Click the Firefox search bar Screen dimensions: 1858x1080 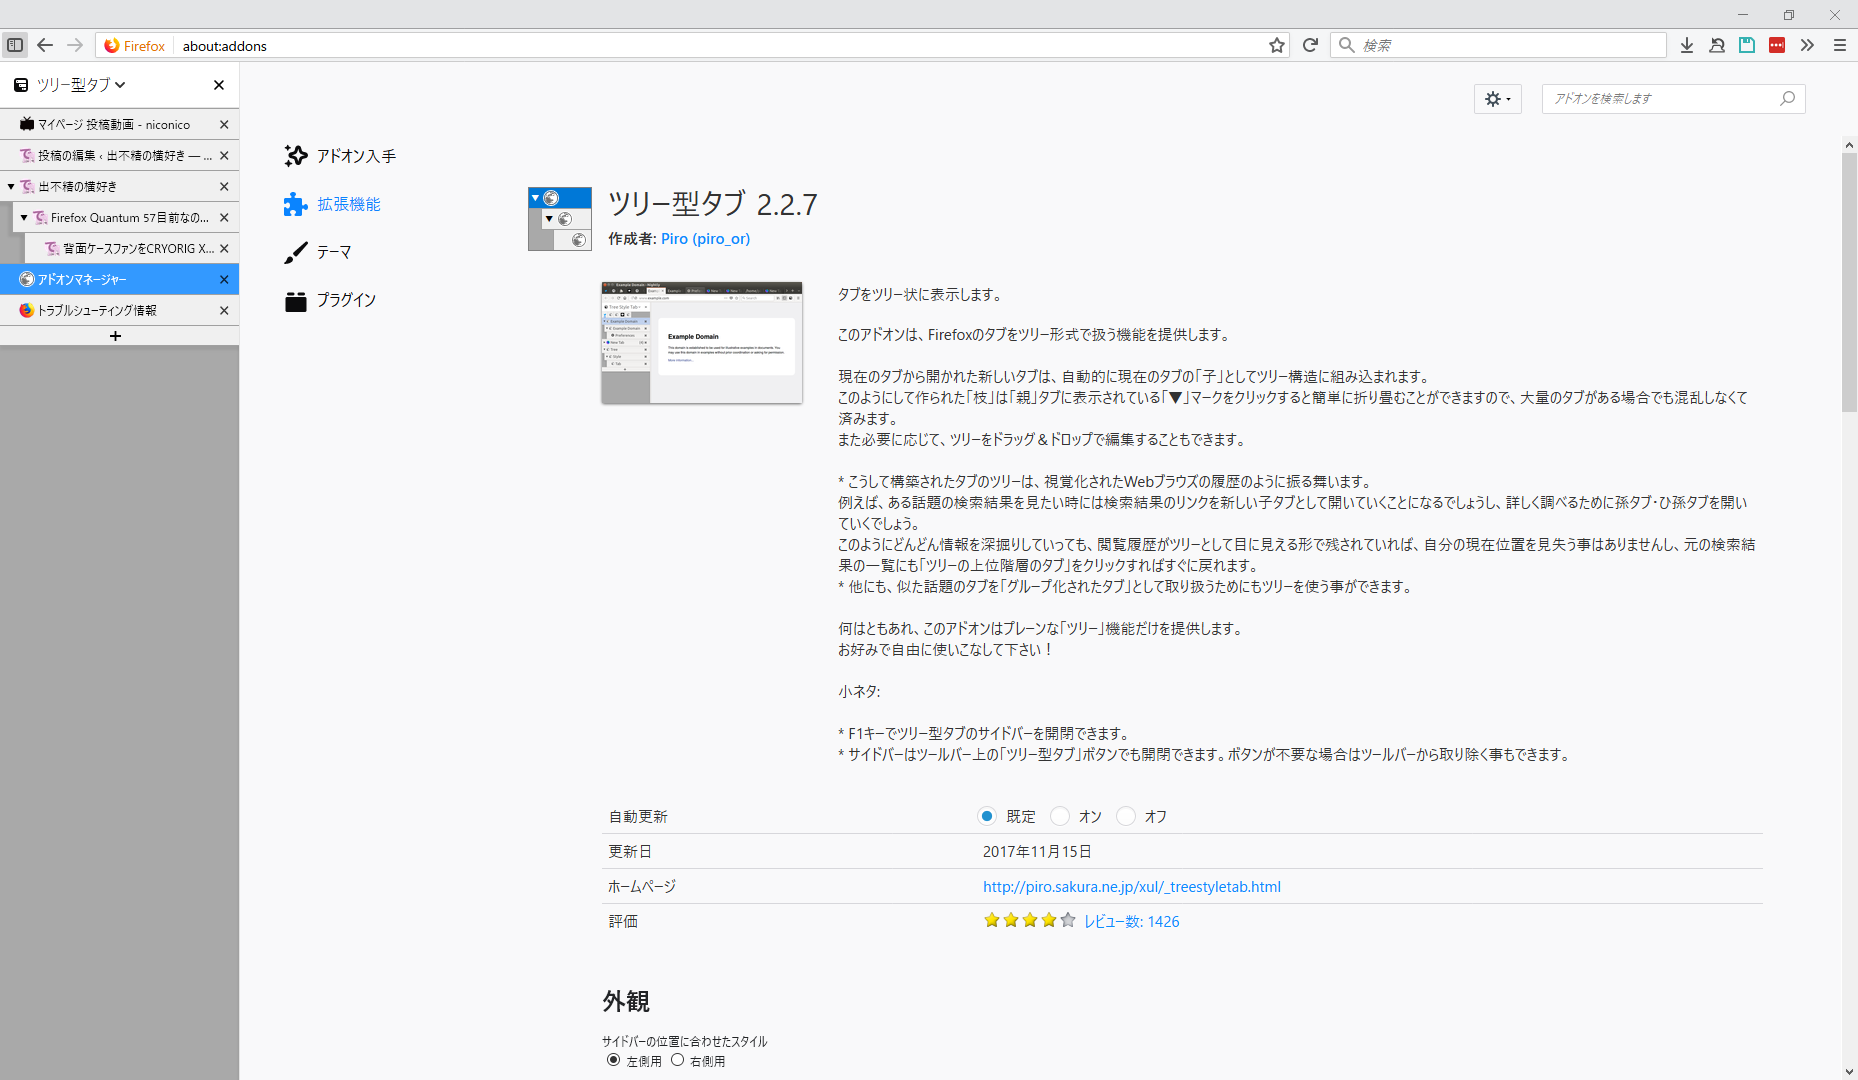[x=1498, y=45]
